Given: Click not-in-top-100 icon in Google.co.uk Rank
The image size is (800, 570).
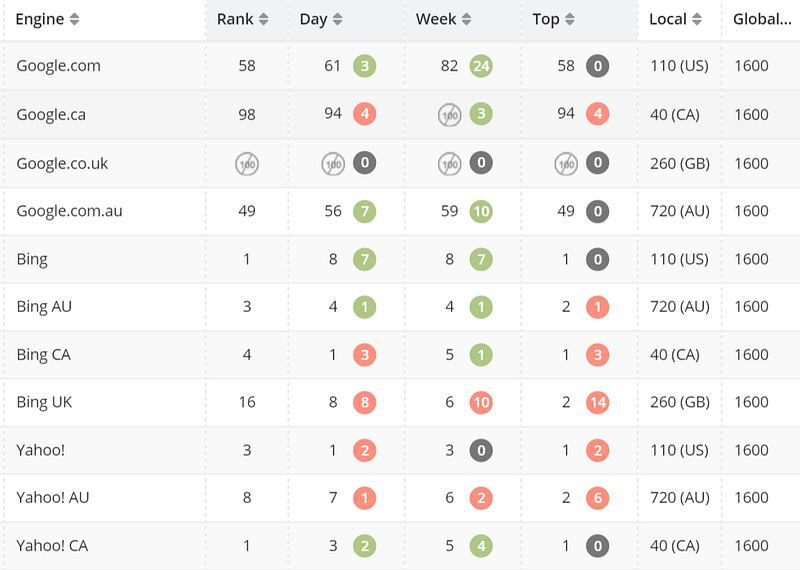Looking at the screenshot, I should [247, 164].
